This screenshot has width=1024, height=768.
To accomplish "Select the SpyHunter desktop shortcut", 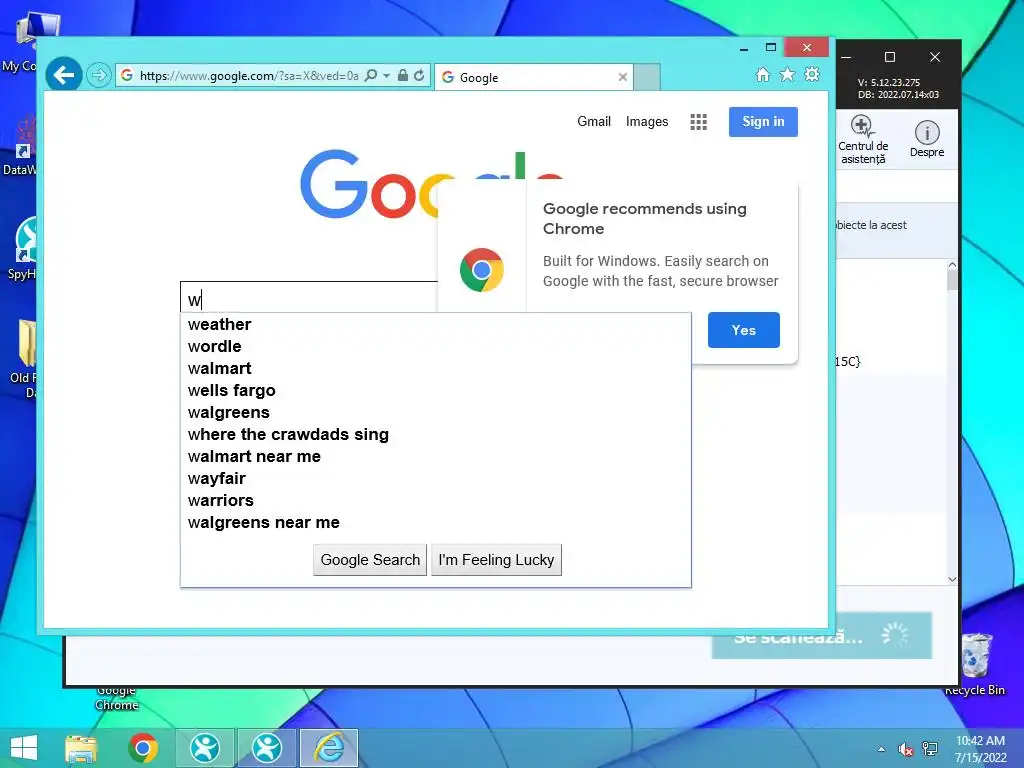I will pyautogui.click(x=22, y=249).
